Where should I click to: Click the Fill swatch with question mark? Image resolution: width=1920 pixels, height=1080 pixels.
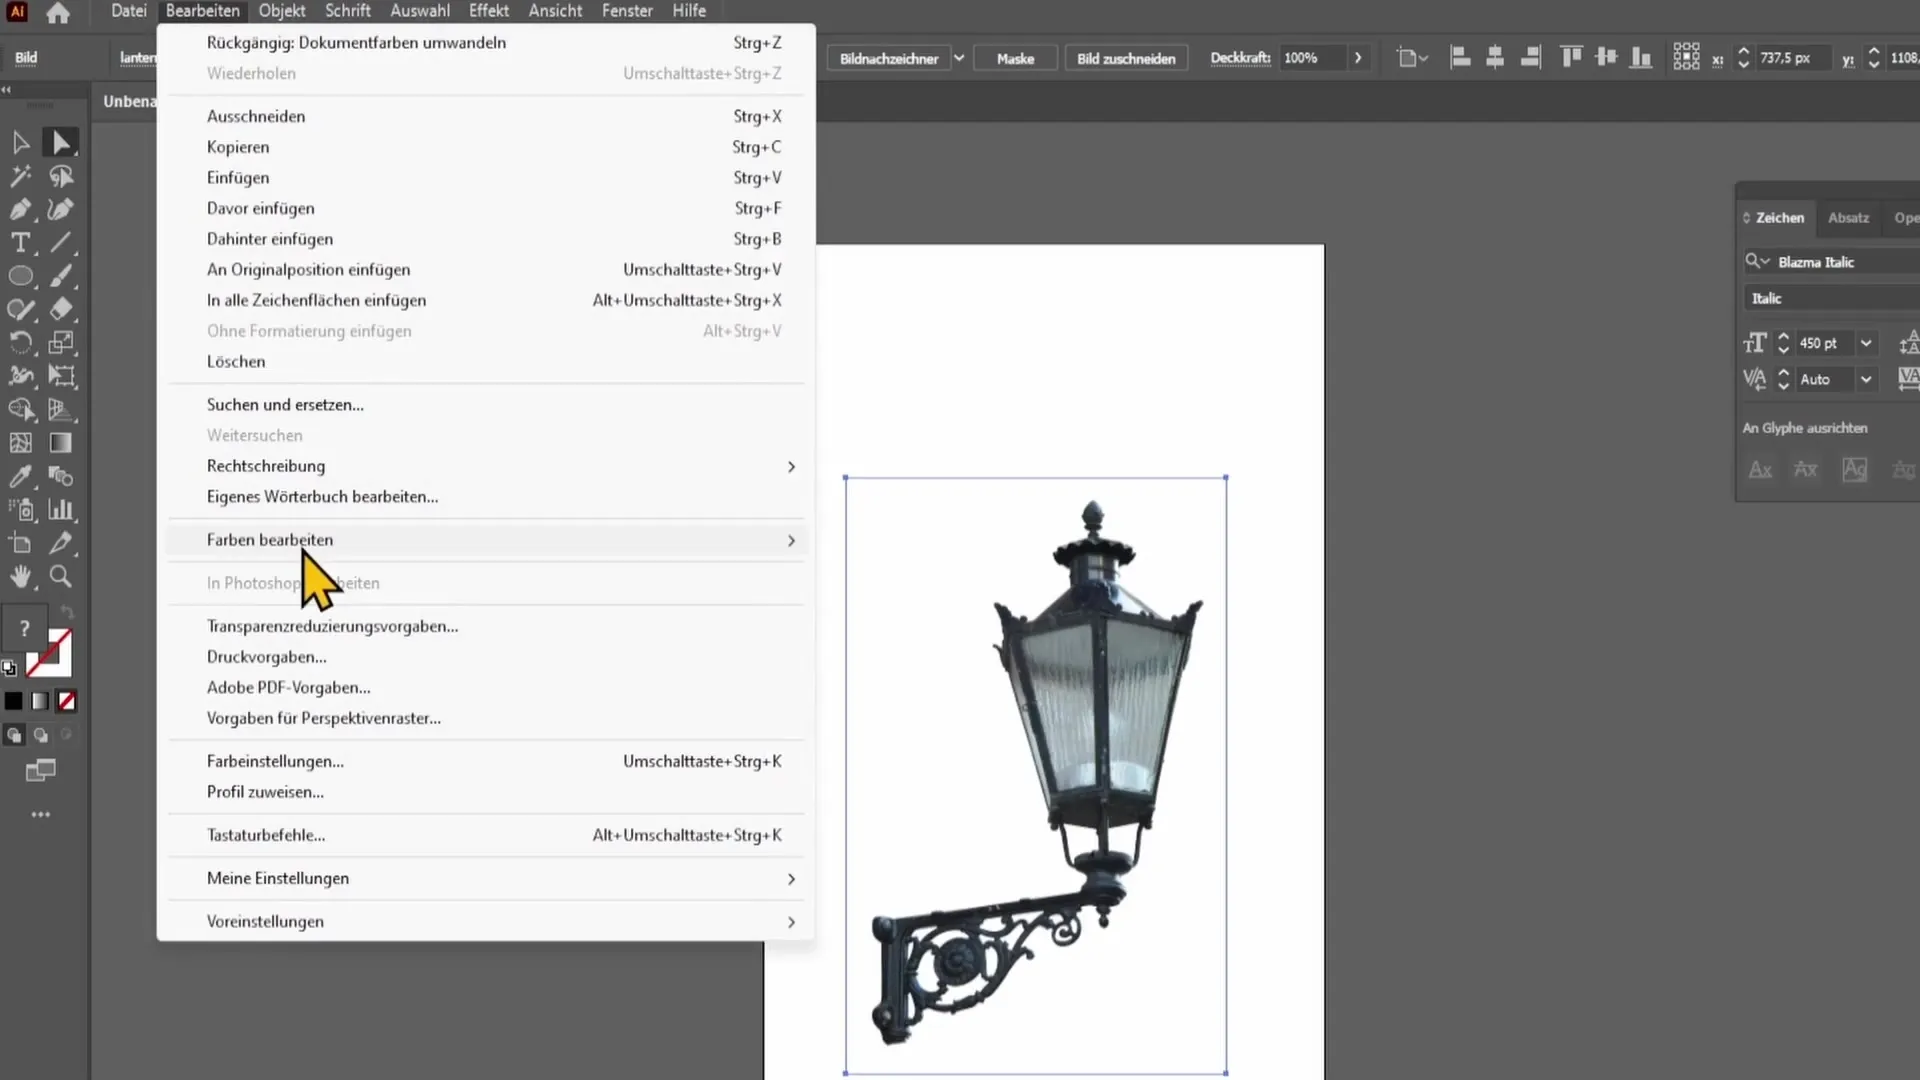(x=24, y=628)
